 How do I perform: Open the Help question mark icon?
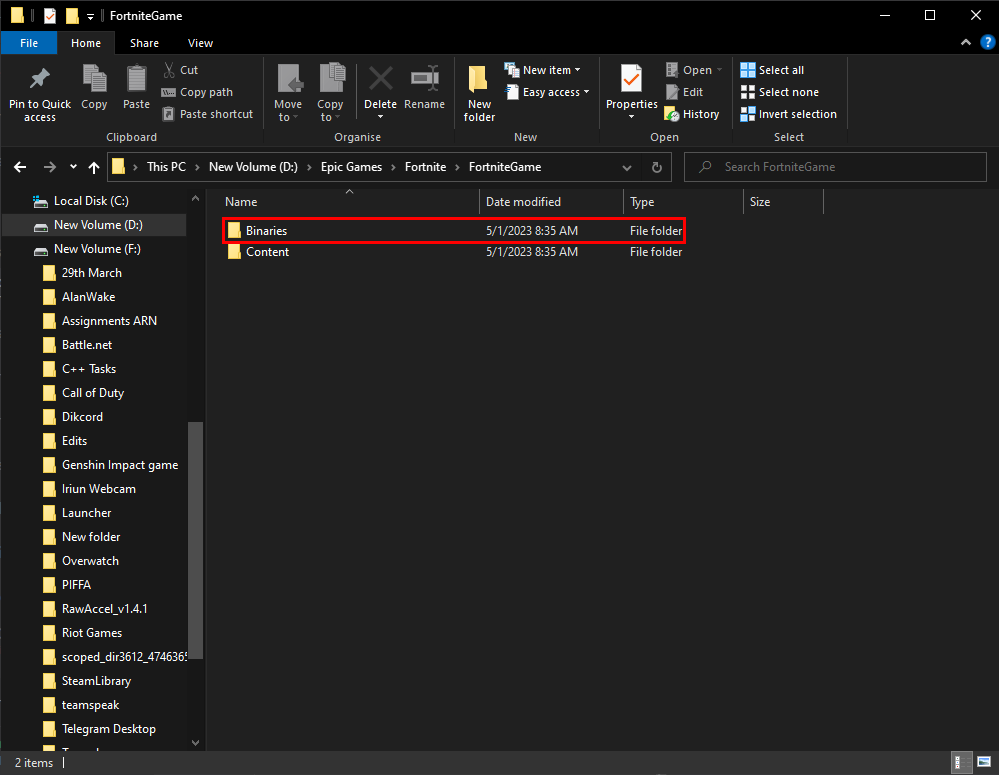(987, 43)
